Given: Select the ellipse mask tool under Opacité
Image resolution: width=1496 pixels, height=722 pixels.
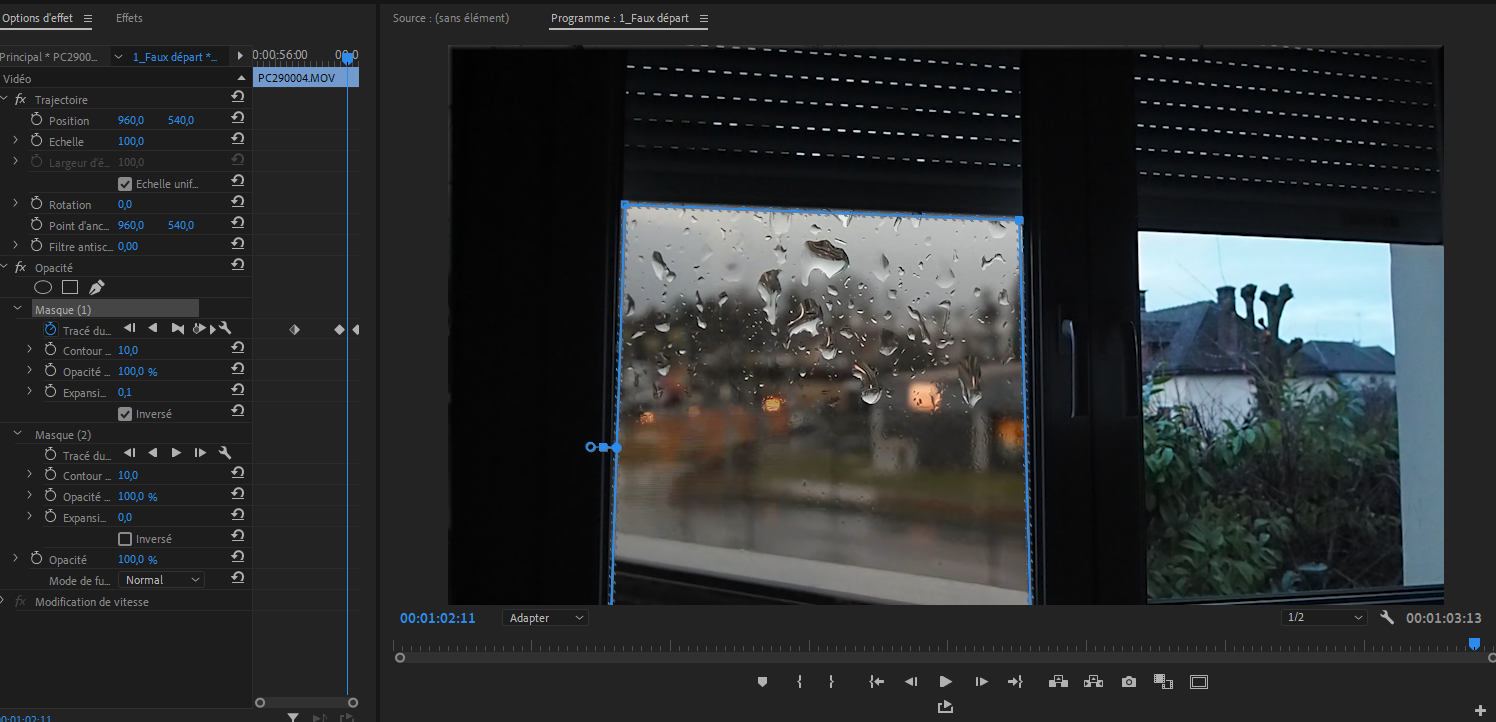Looking at the screenshot, I should tap(43, 288).
